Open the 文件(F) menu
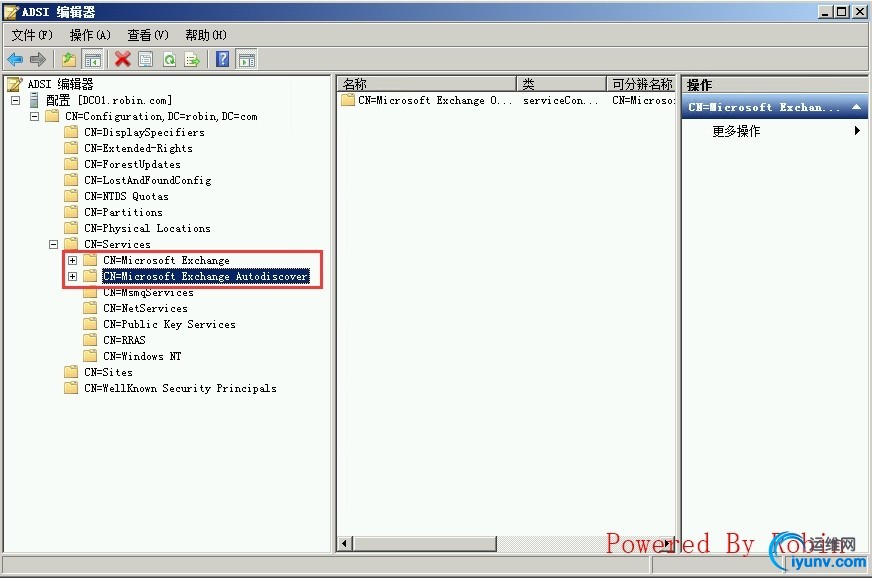 32,35
